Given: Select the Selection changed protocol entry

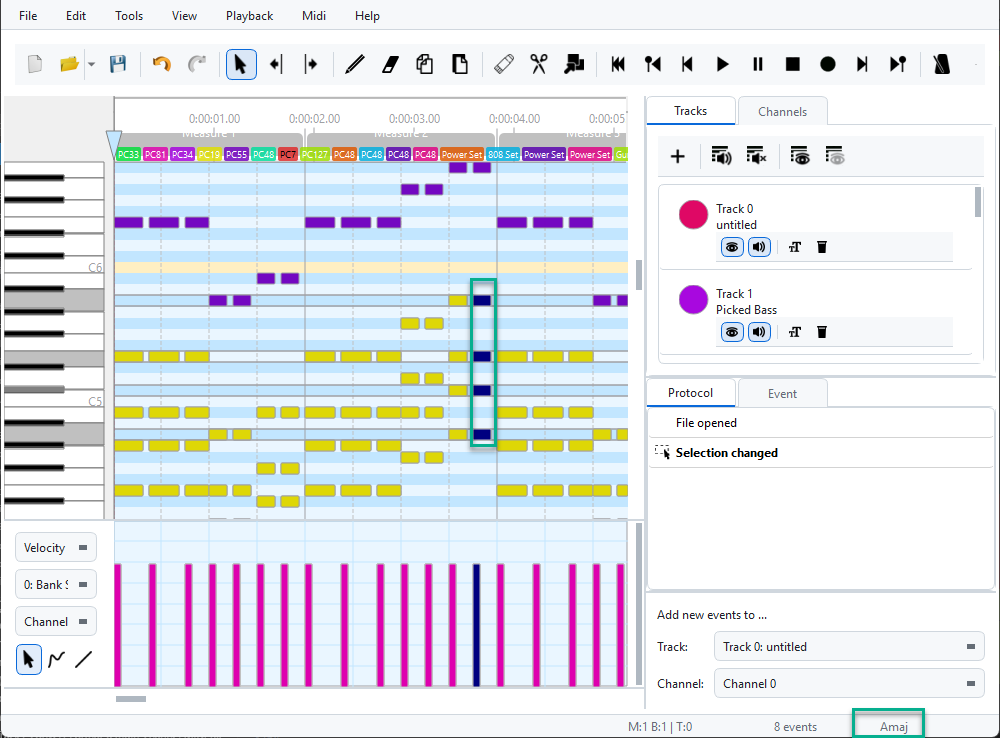Looking at the screenshot, I should click(x=726, y=453).
